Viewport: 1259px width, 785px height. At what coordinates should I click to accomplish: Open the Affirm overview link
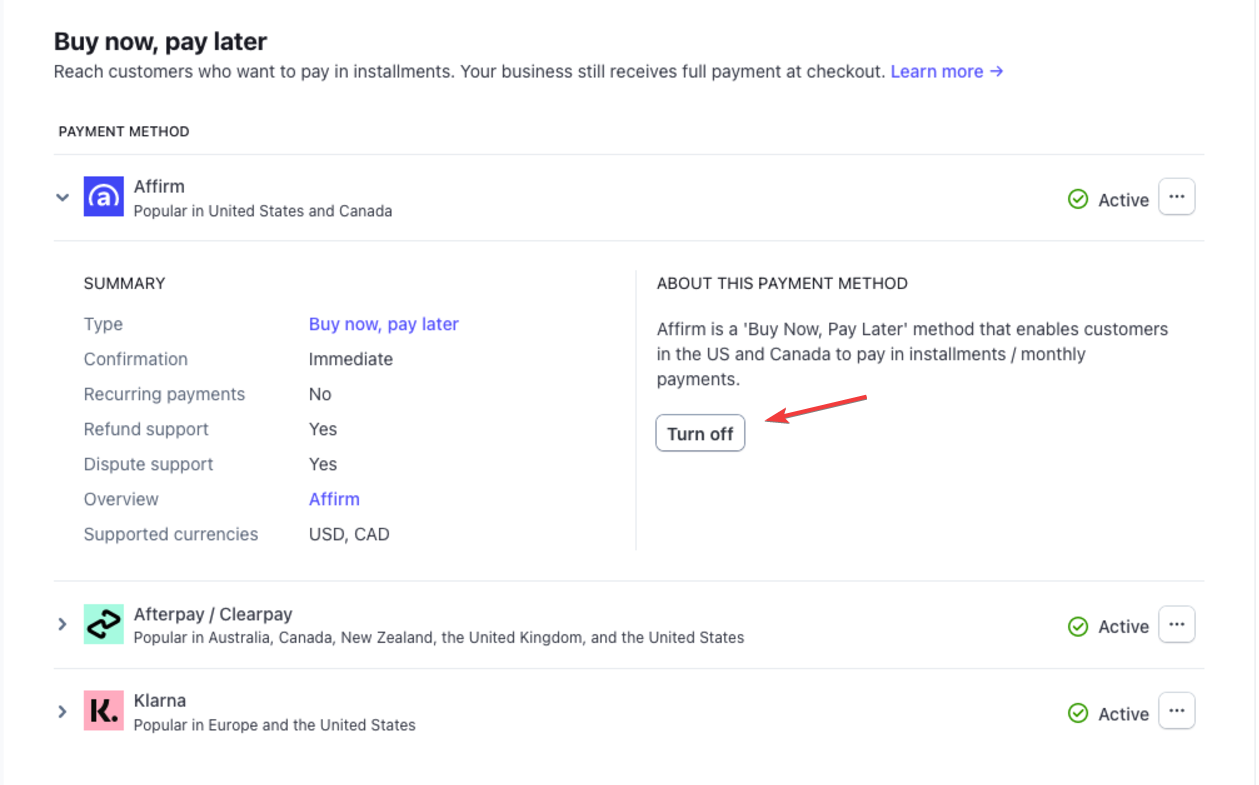tap(334, 499)
